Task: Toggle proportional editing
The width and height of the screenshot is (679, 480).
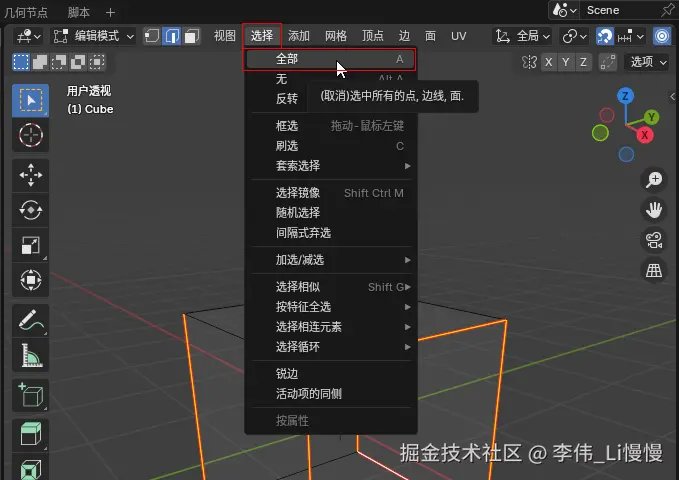Action: [x=662, y=36]
